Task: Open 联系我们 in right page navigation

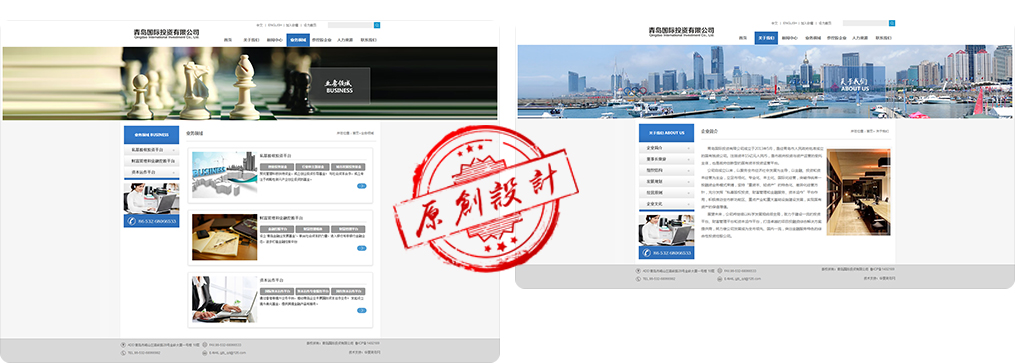Action: [x=884, y=38]
